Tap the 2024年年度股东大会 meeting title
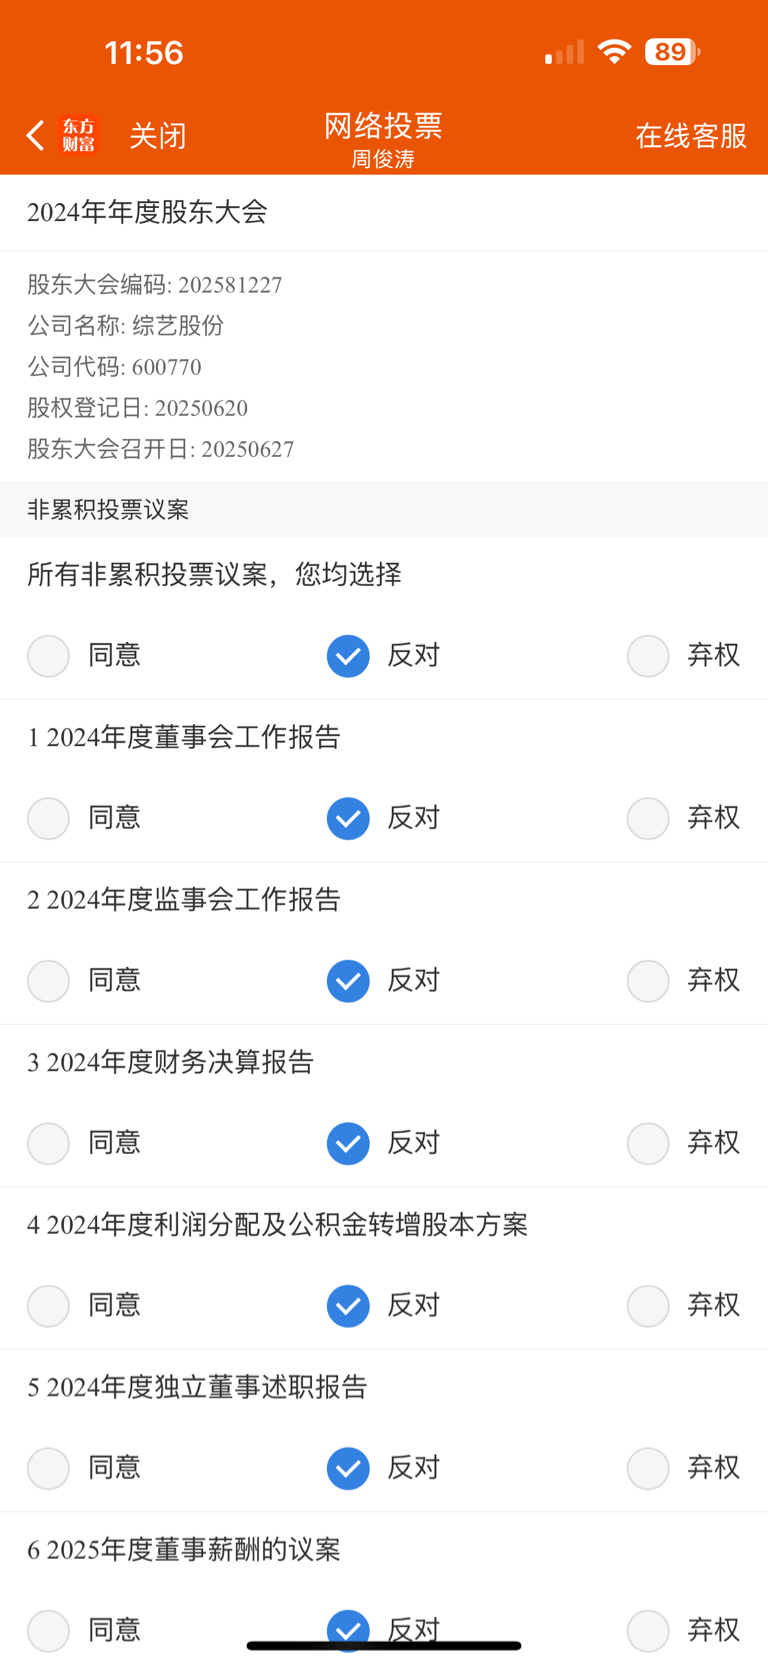The height and width of the screenshot is (1665, 768). pos(147,212)
